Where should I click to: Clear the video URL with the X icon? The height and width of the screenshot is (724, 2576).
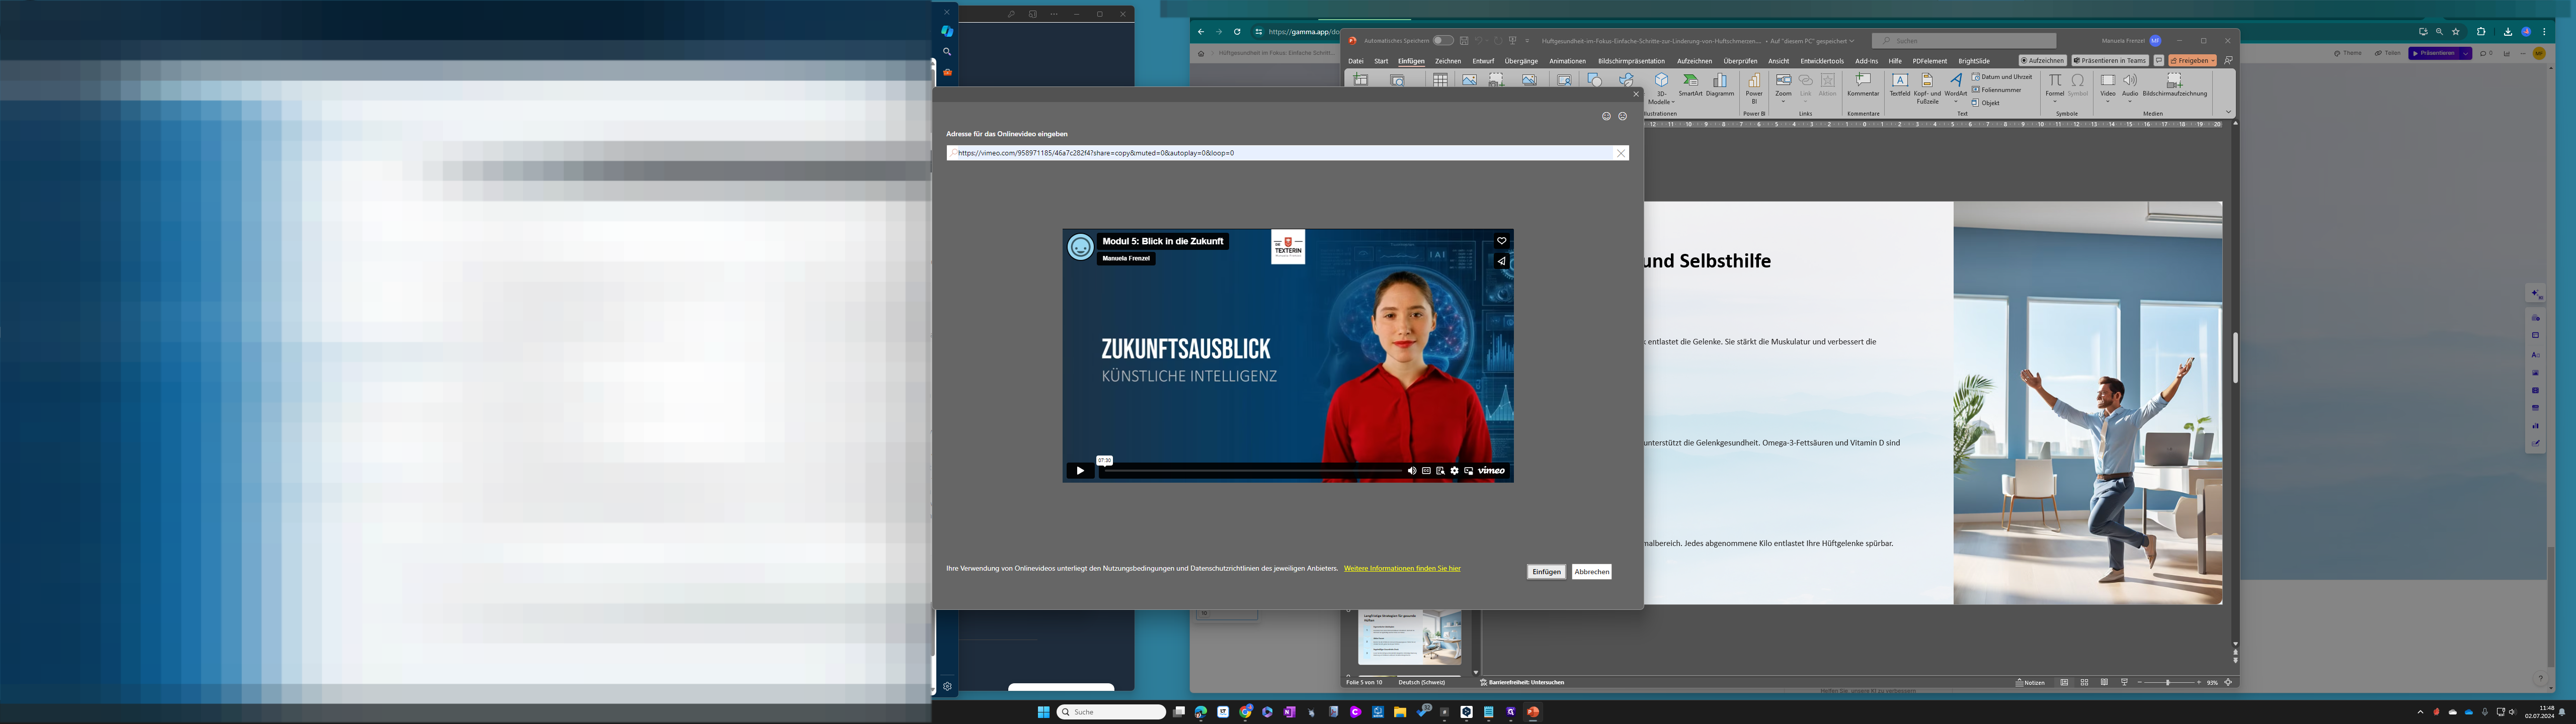click(x=1621, y=153)
